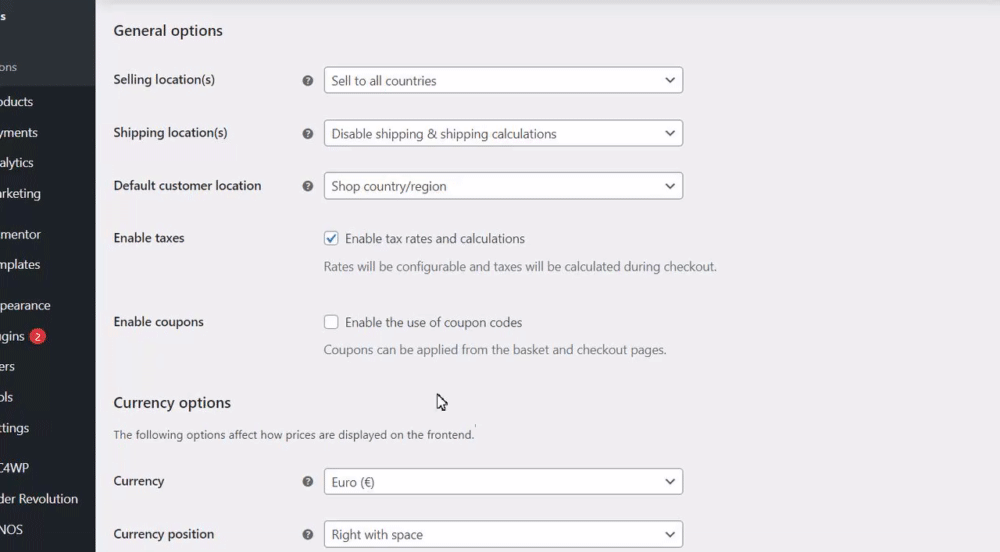Image resolution: width=1000 pixels, height=552 pixels.
Task: Open the Templates sidebar menu
Action: click(20, 265)
